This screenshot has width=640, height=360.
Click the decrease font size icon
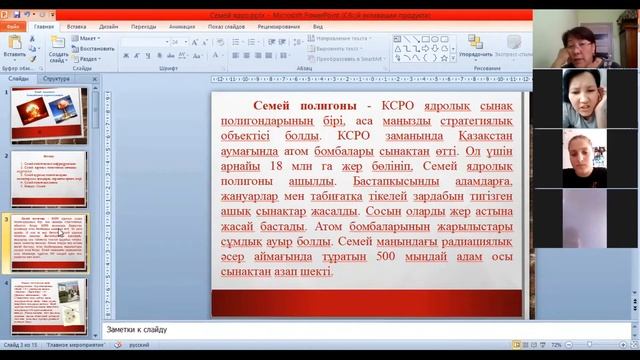[205, 42]
